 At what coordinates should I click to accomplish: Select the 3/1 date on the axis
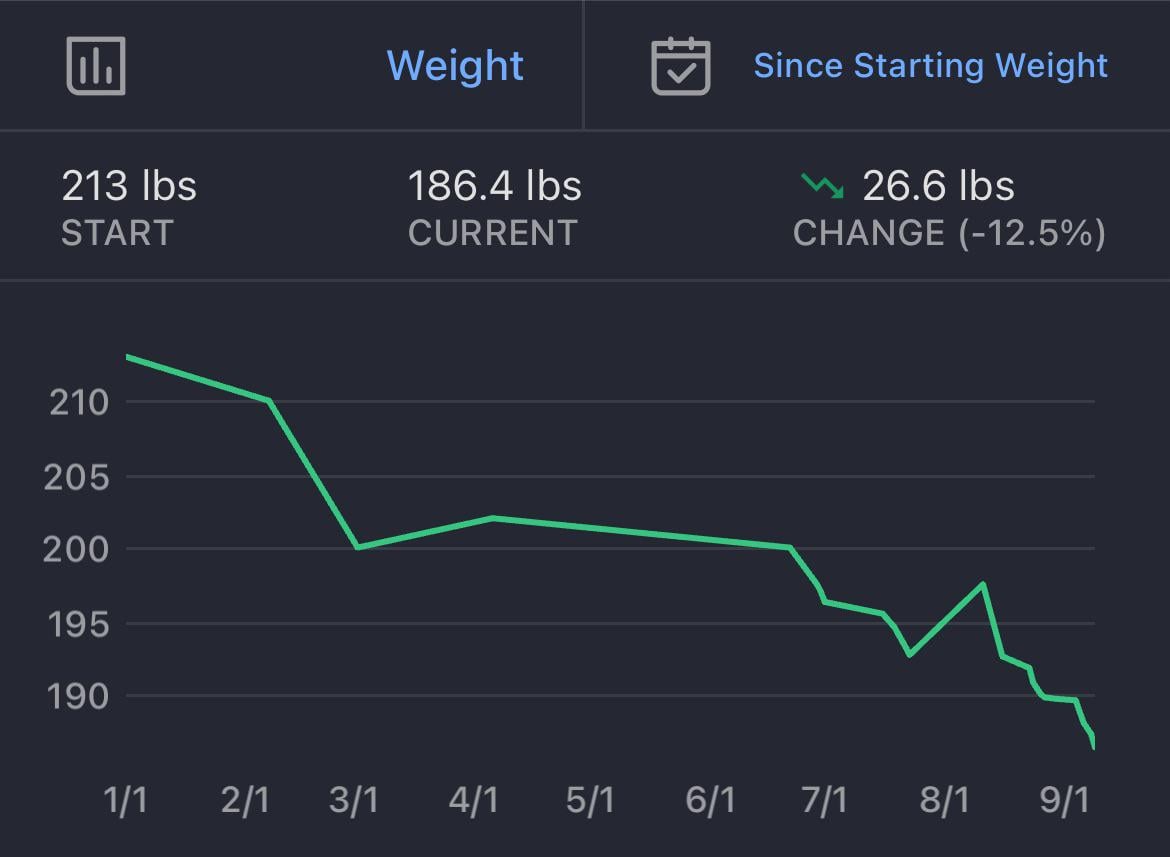click(354, 801)
